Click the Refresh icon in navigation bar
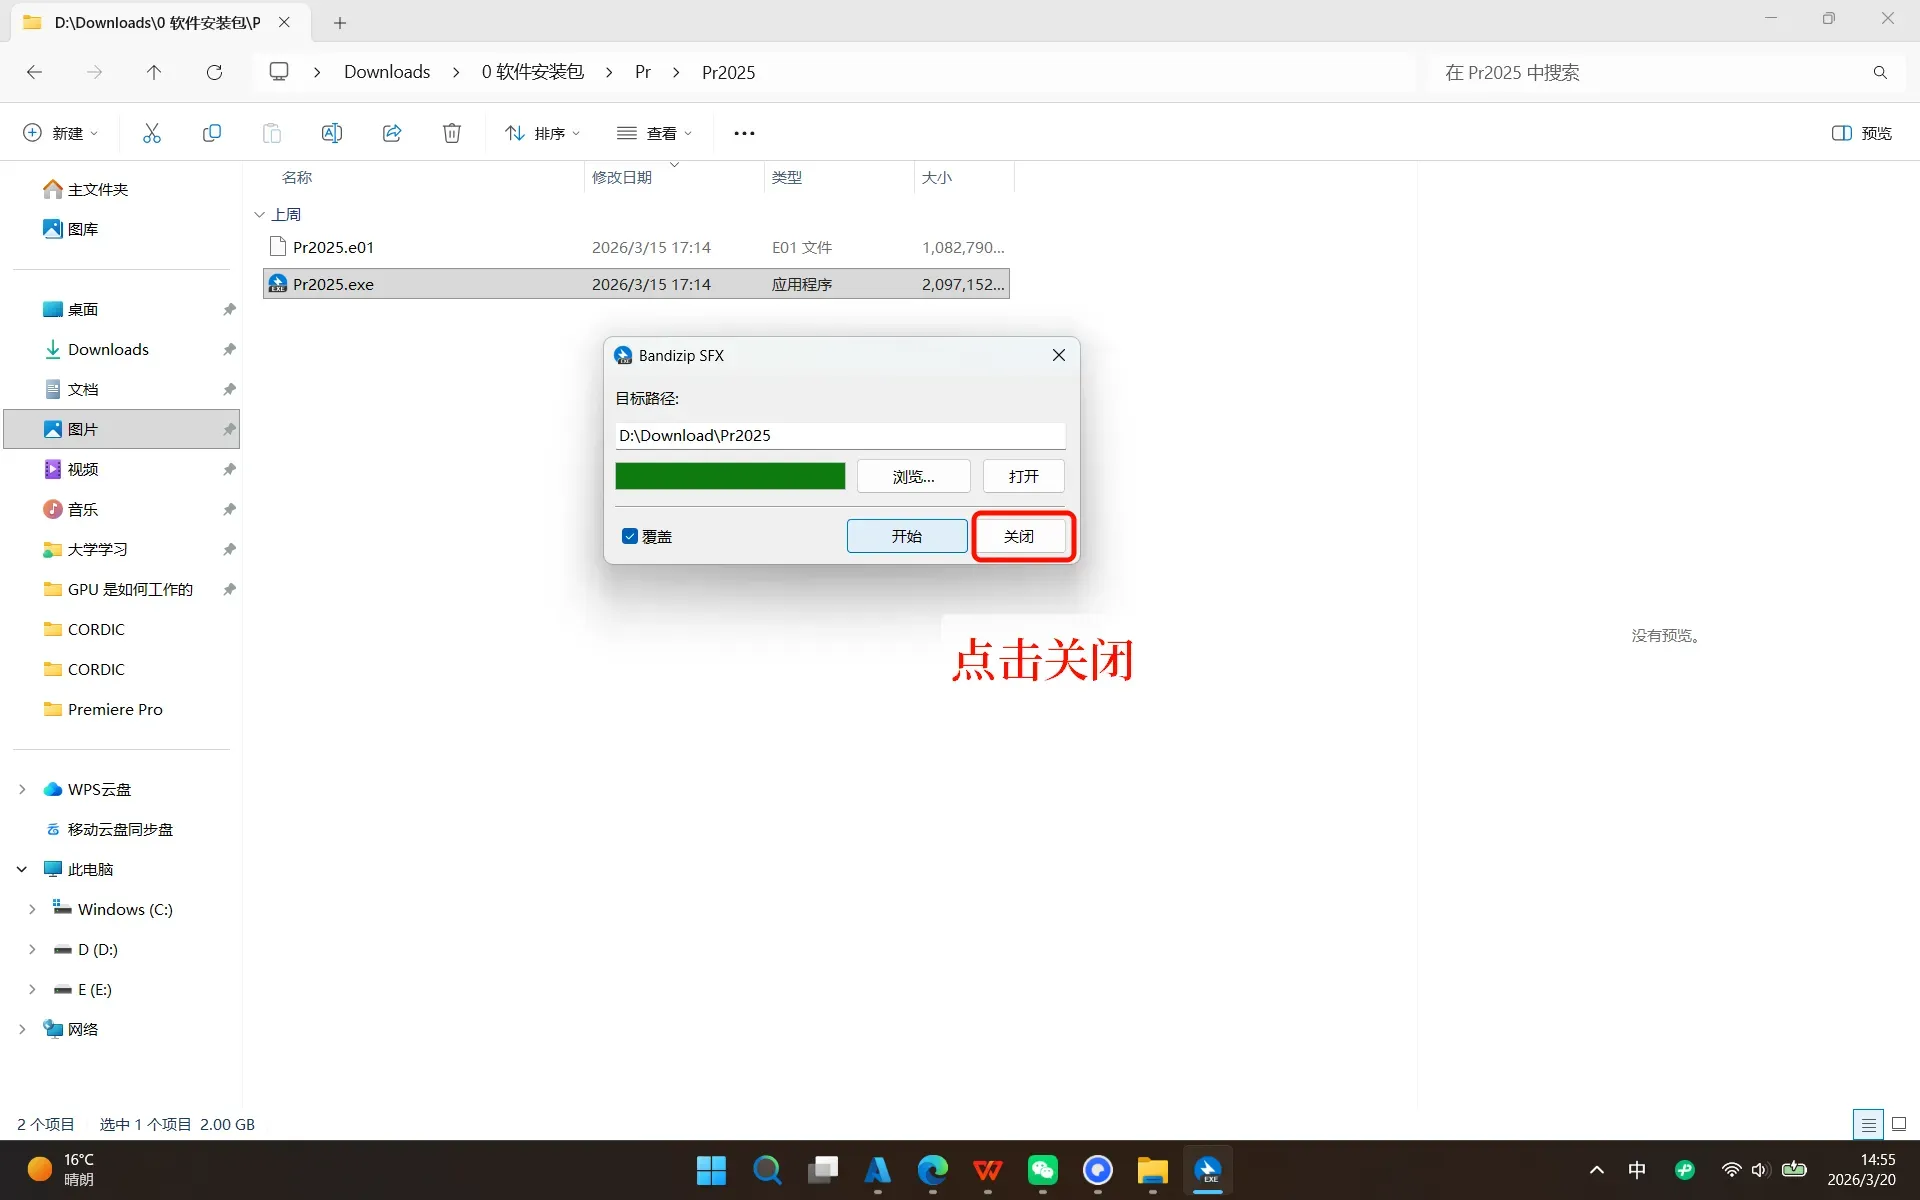Screen dimensions: 1920x1200 coord(214,72)
